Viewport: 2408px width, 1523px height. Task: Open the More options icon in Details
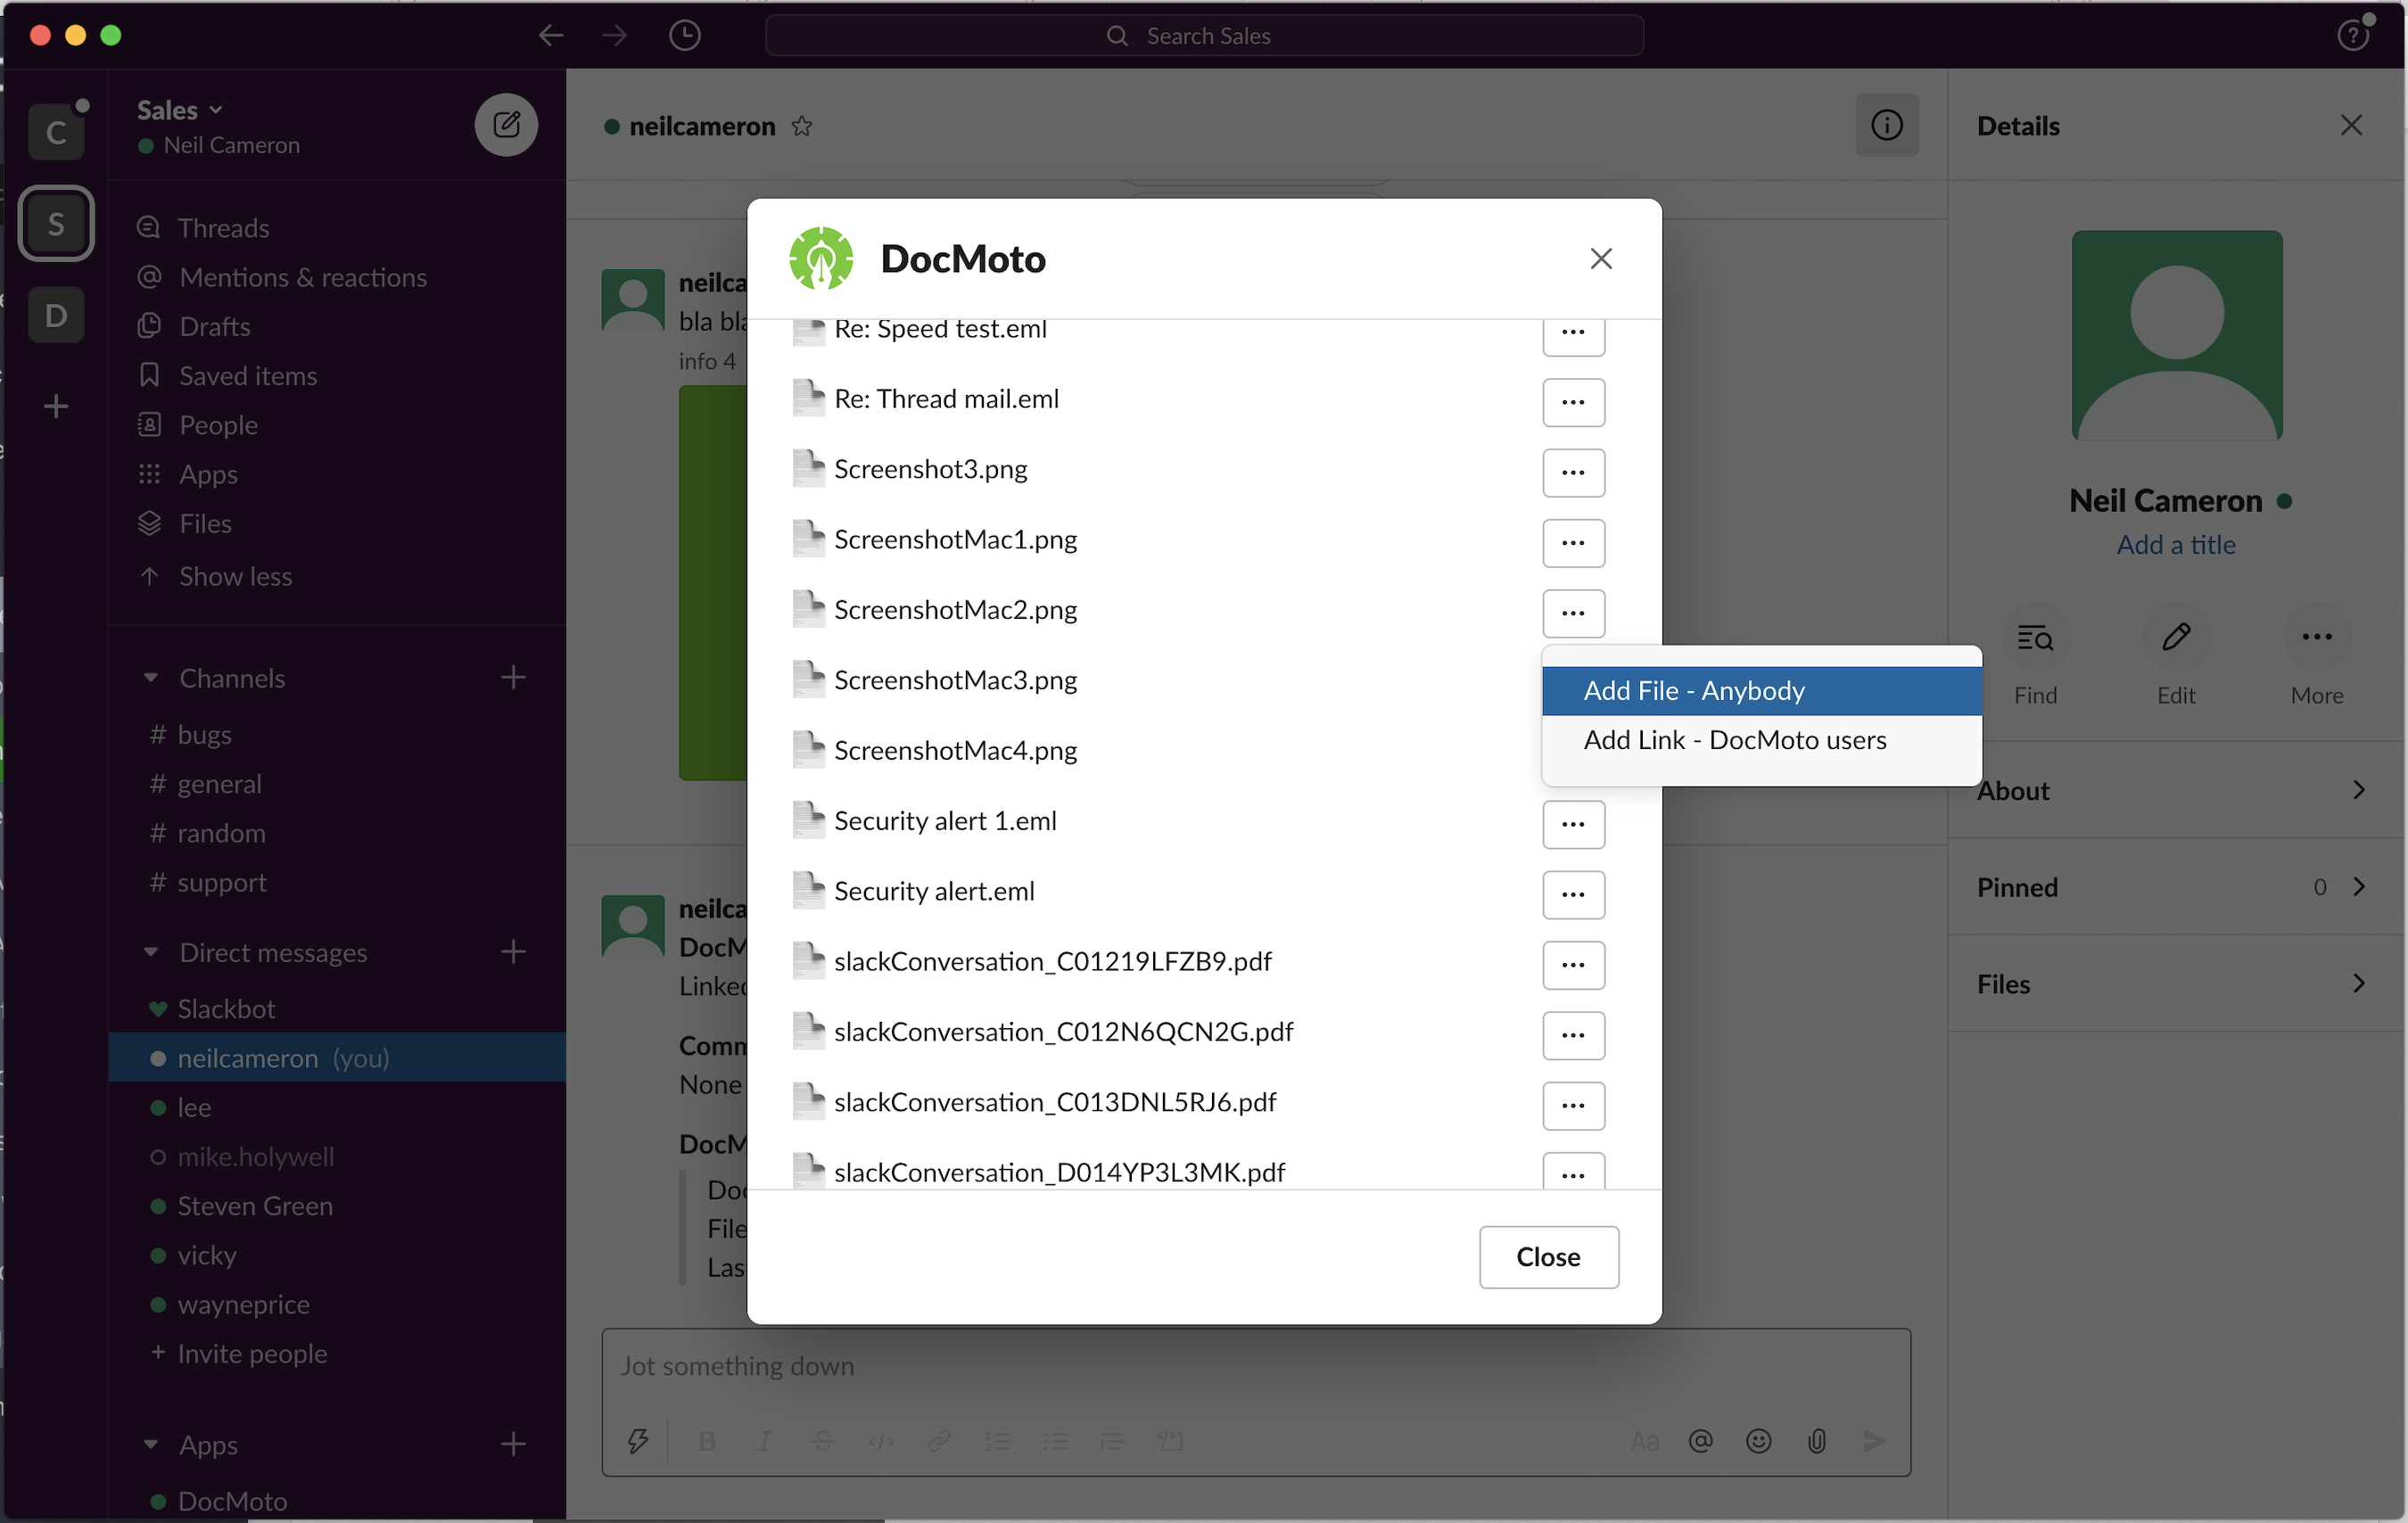tap(2316, 637)
